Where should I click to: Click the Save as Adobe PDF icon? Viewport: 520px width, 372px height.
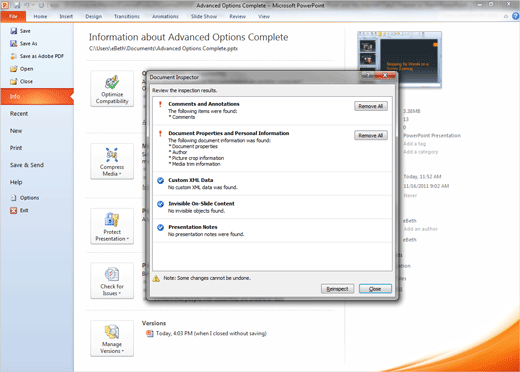pos(14,56)
